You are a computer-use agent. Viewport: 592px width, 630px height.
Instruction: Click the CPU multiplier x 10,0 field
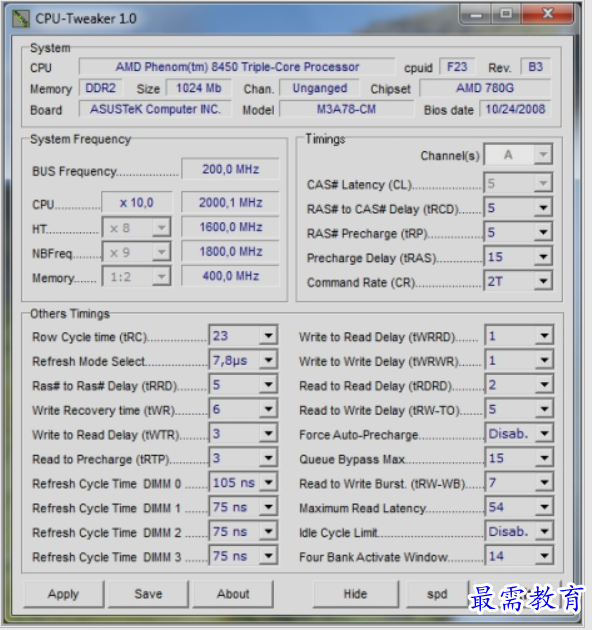click(137, 202)
